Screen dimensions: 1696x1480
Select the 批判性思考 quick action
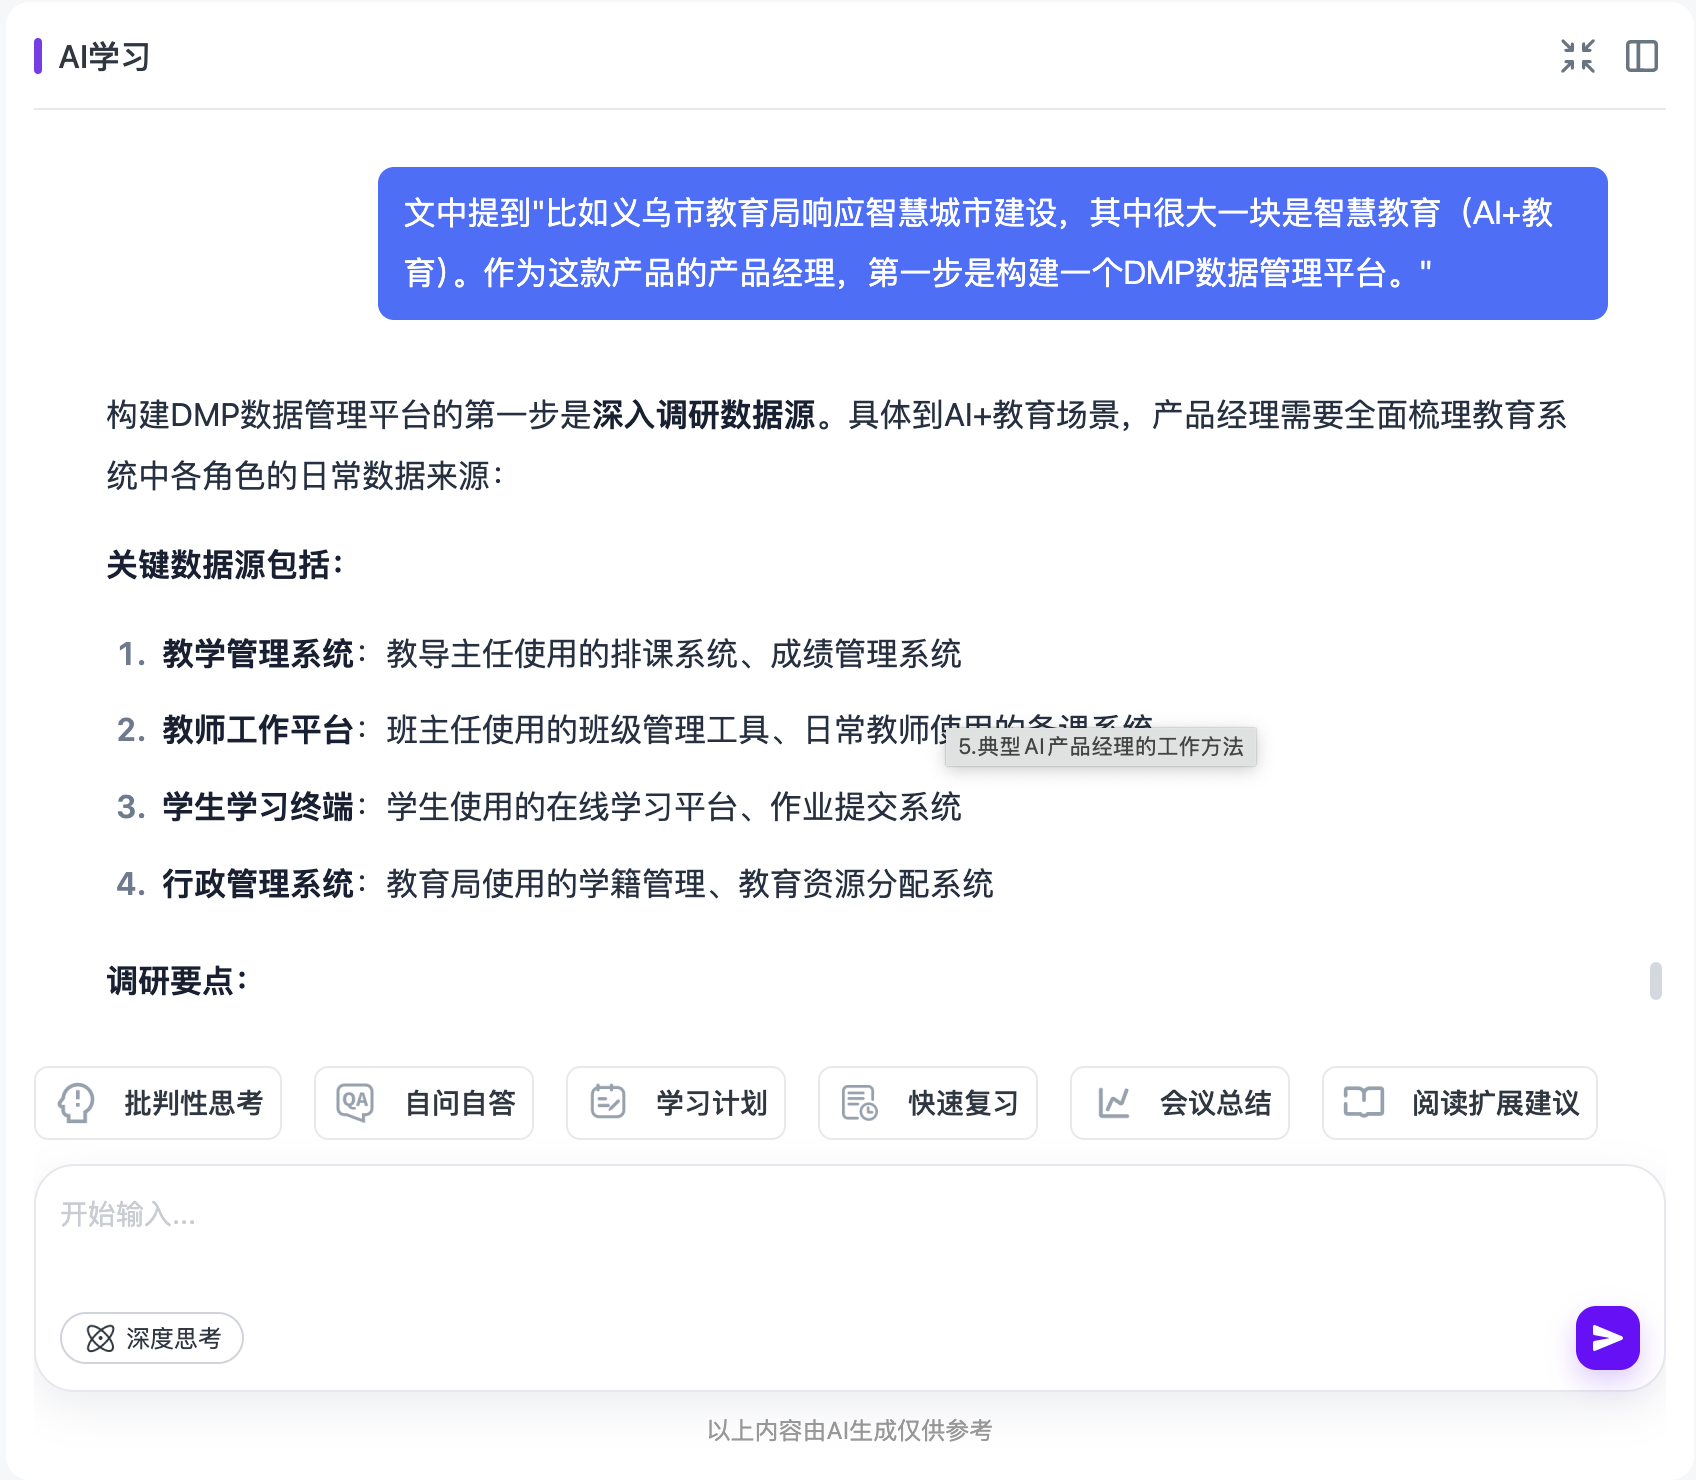[x=158, y=1103]
